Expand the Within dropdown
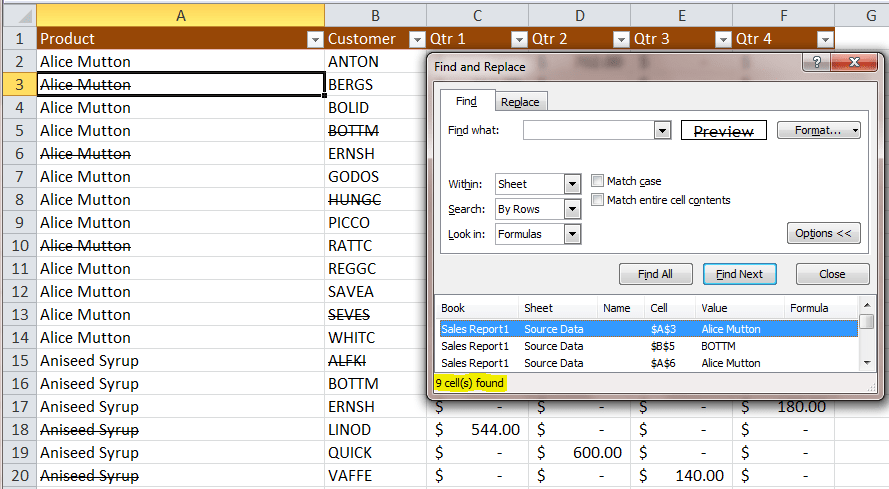 (x=572, y=184)
